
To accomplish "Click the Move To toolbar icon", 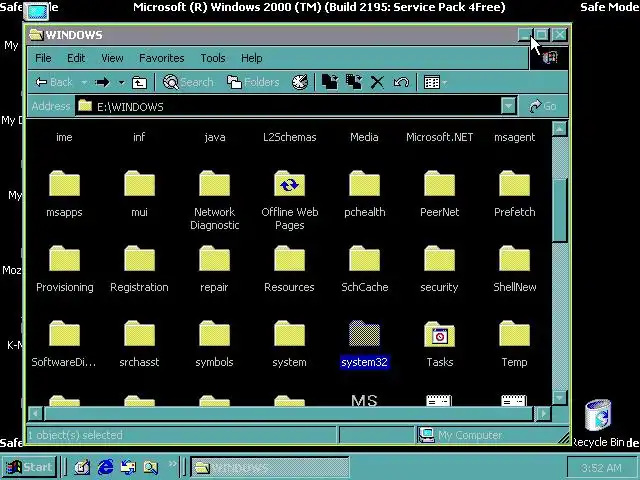I will (x=330, y=82).
